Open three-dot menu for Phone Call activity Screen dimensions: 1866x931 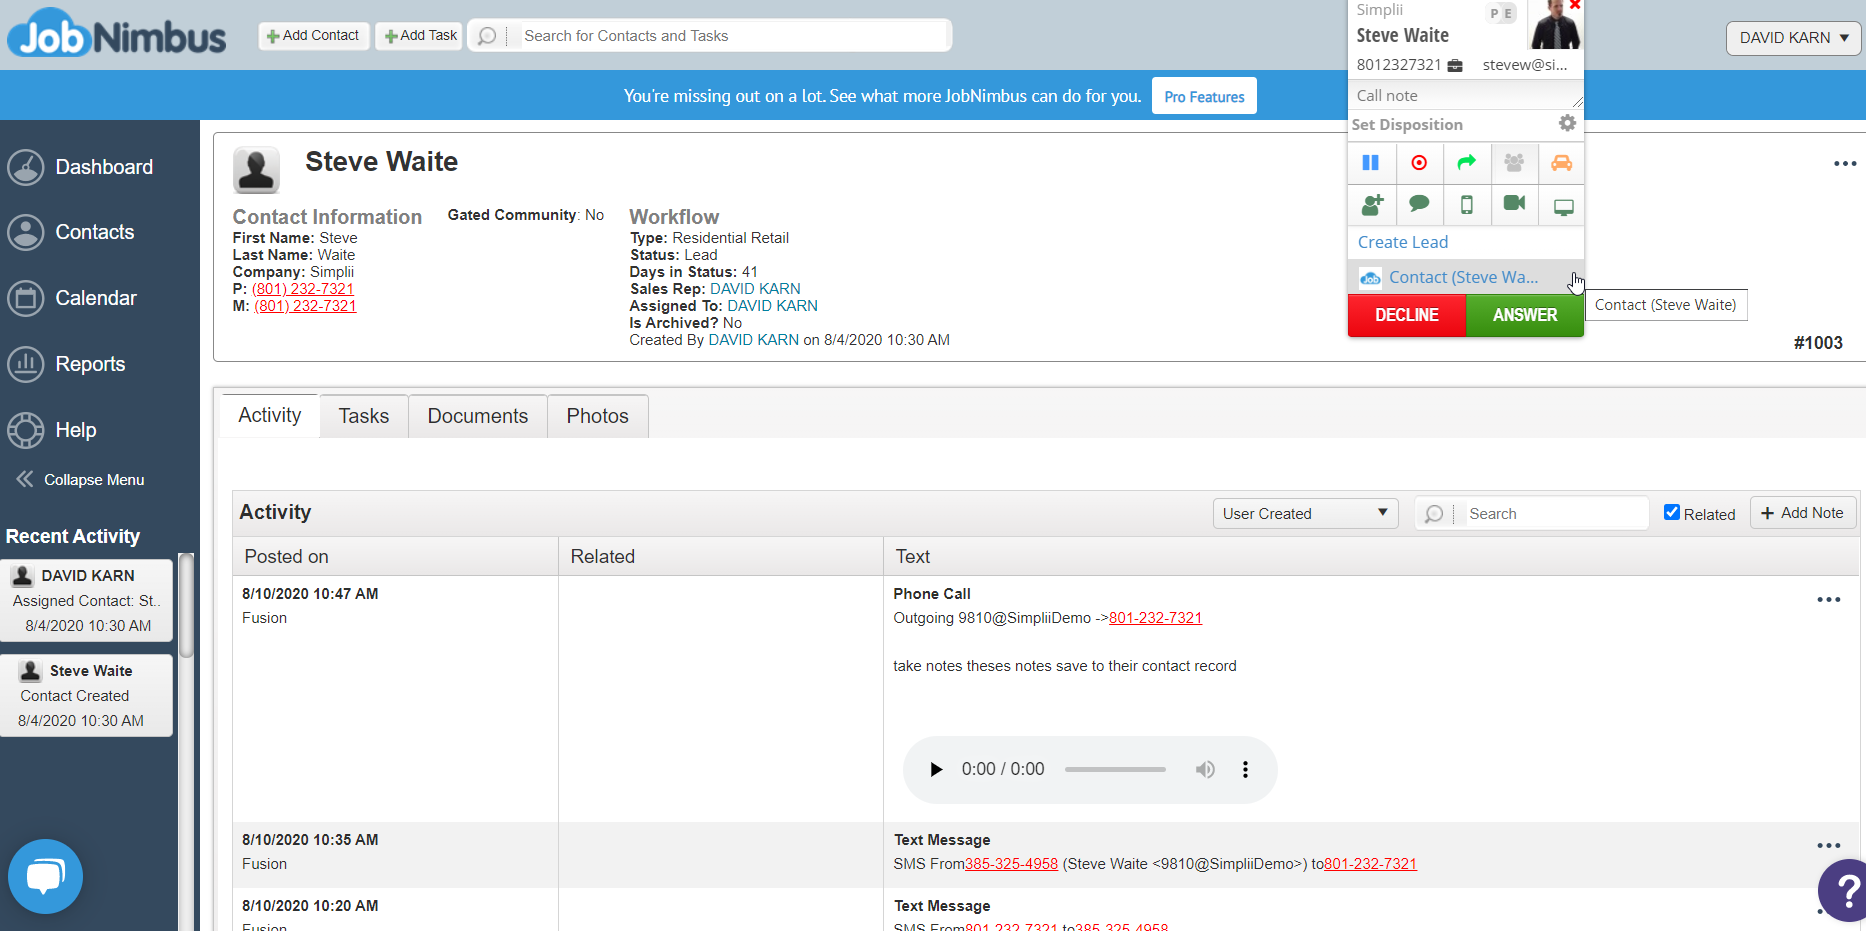click(x=1829, y=600)
